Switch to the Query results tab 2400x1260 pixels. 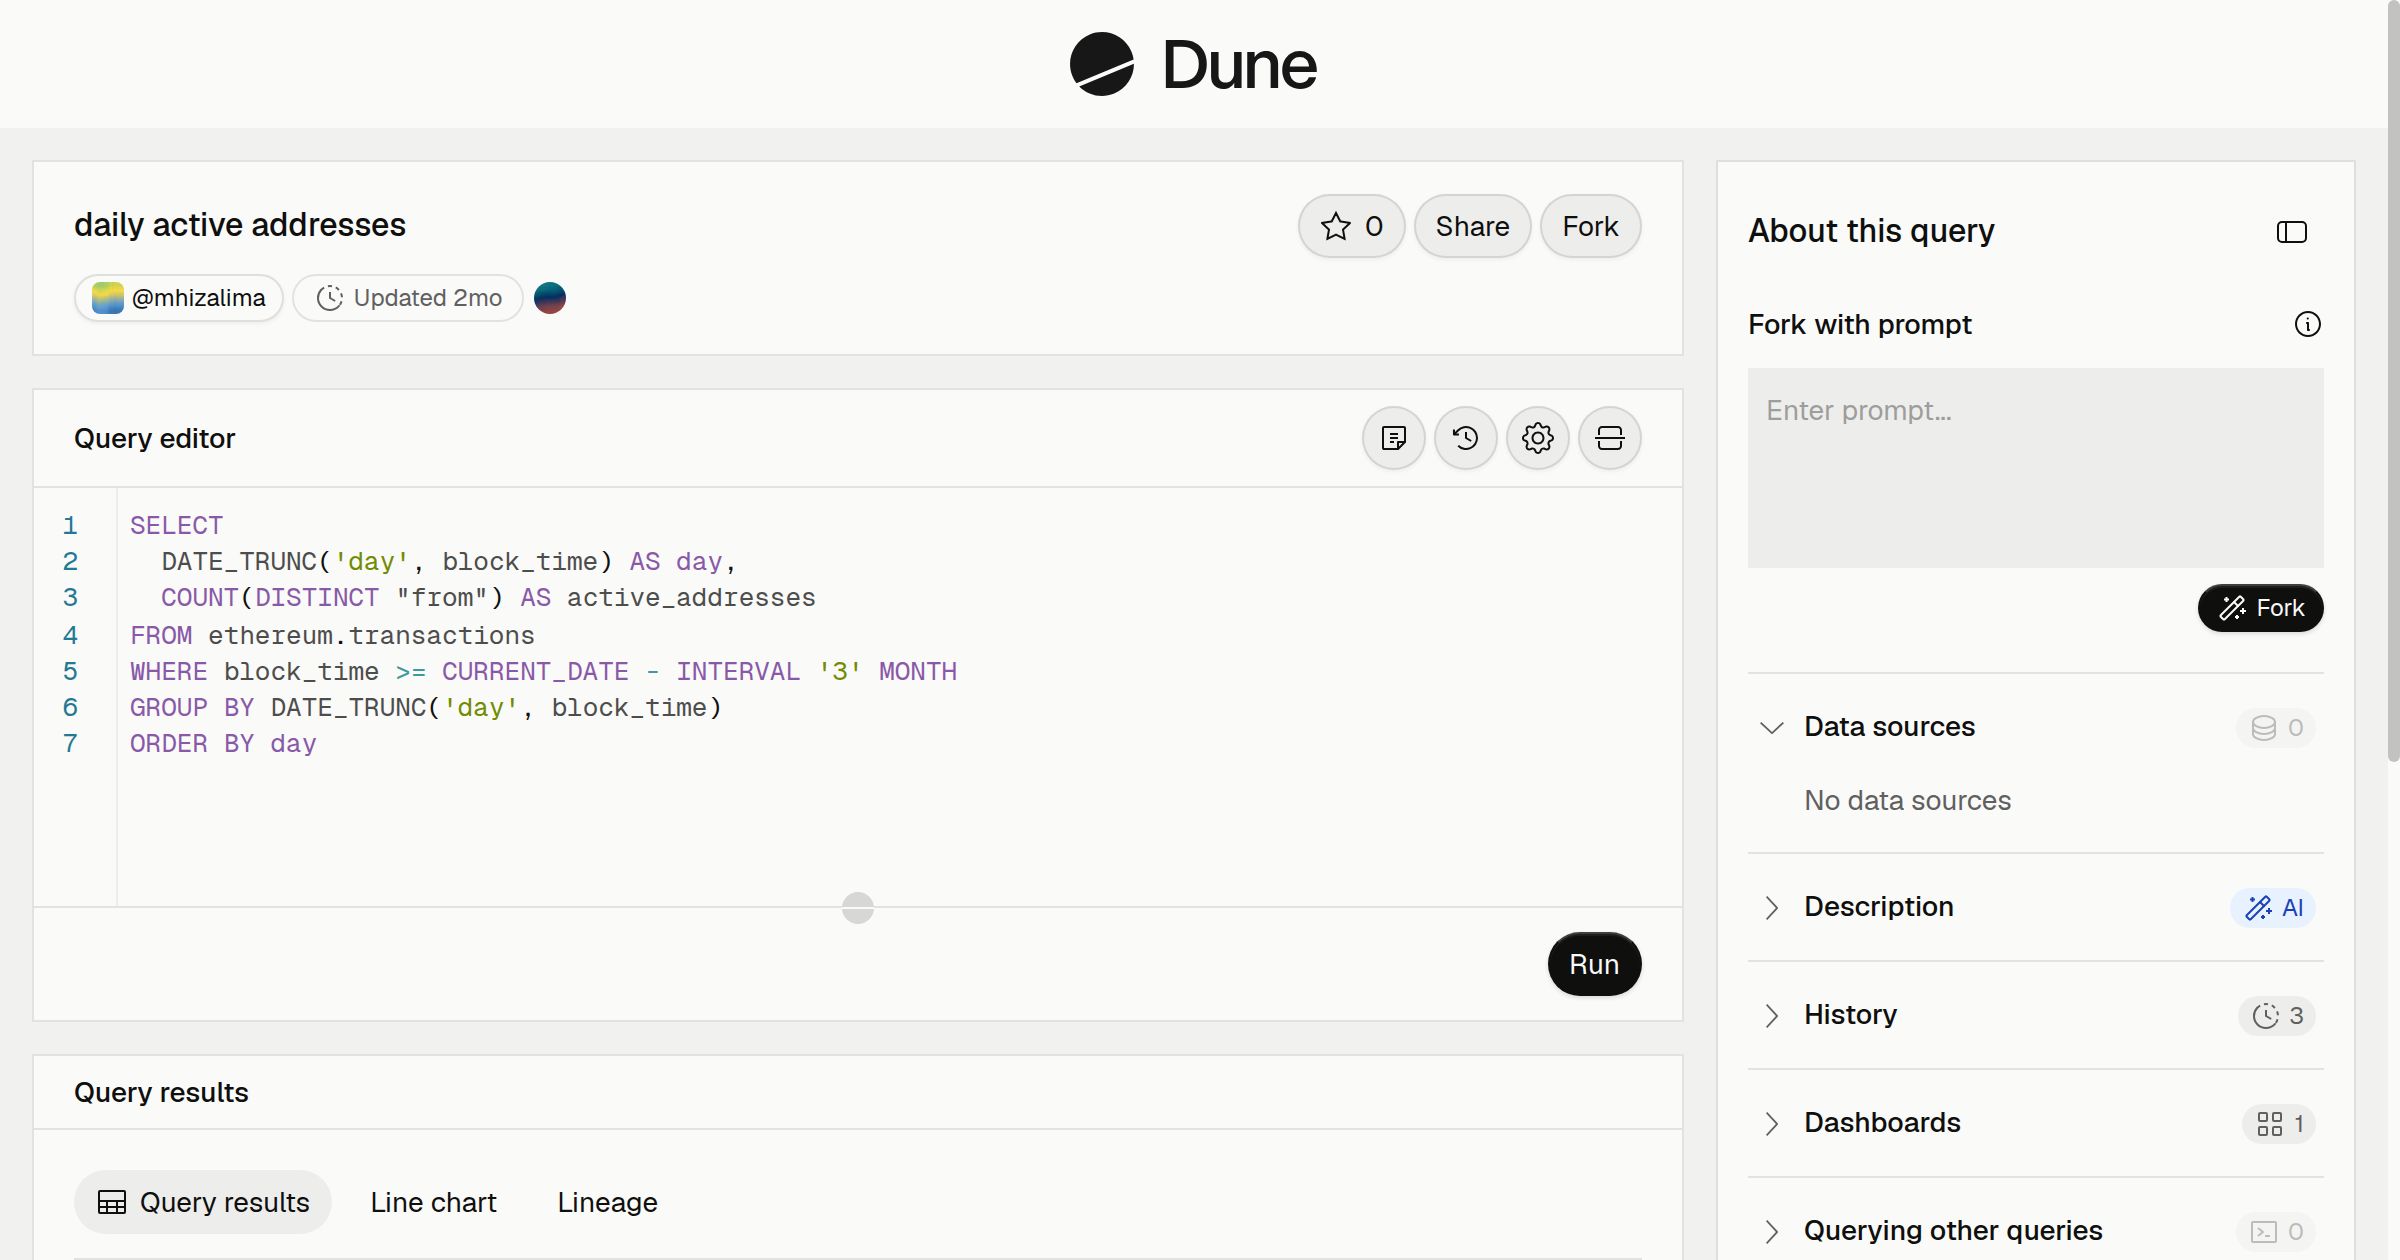pyautogui.click(x=203, y=1202)
